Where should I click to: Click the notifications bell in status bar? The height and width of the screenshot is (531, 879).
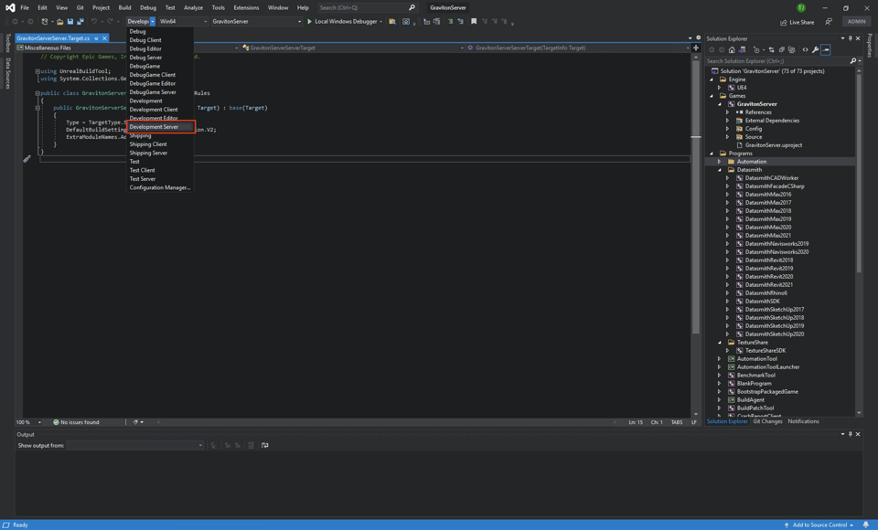tap(866, 525)
